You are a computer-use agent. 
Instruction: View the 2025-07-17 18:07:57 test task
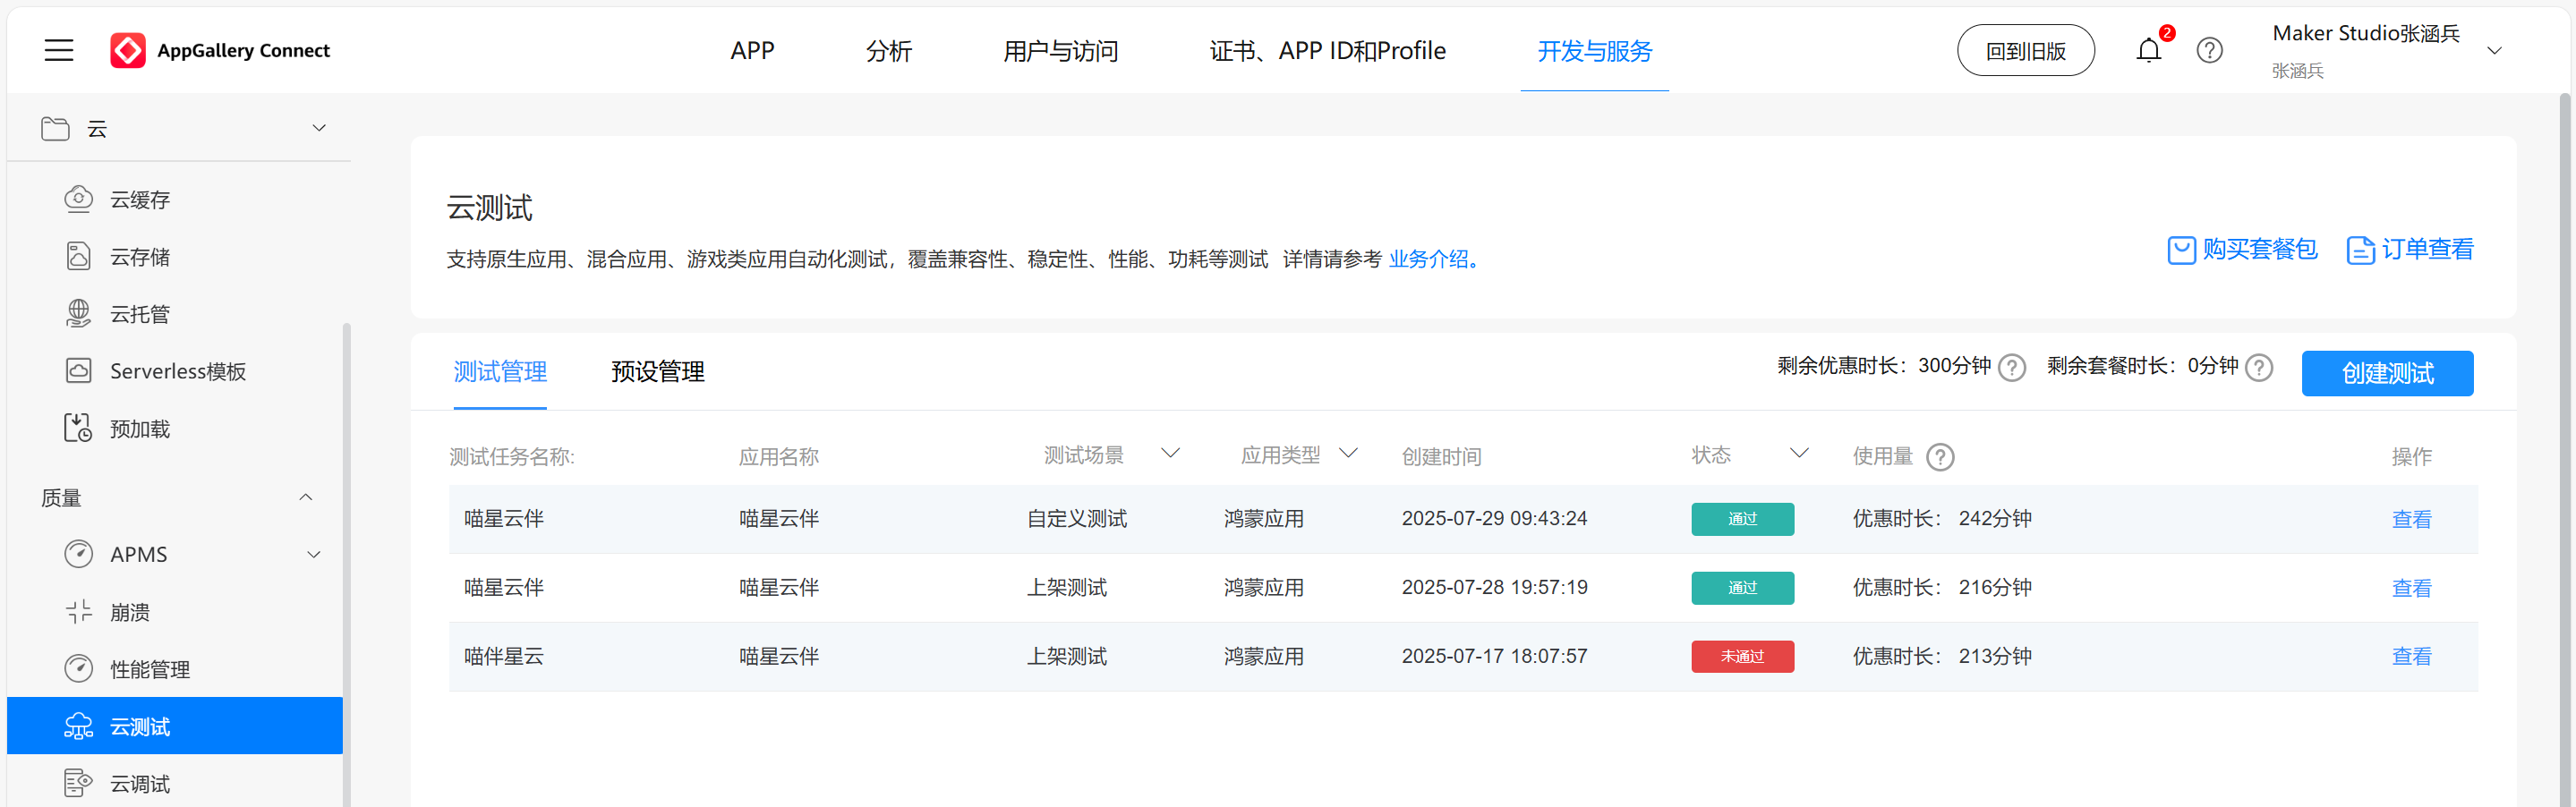click(x=2411, y=656)
